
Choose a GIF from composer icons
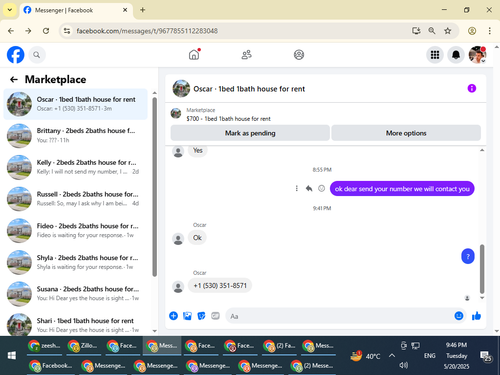(x=215, y=316)
